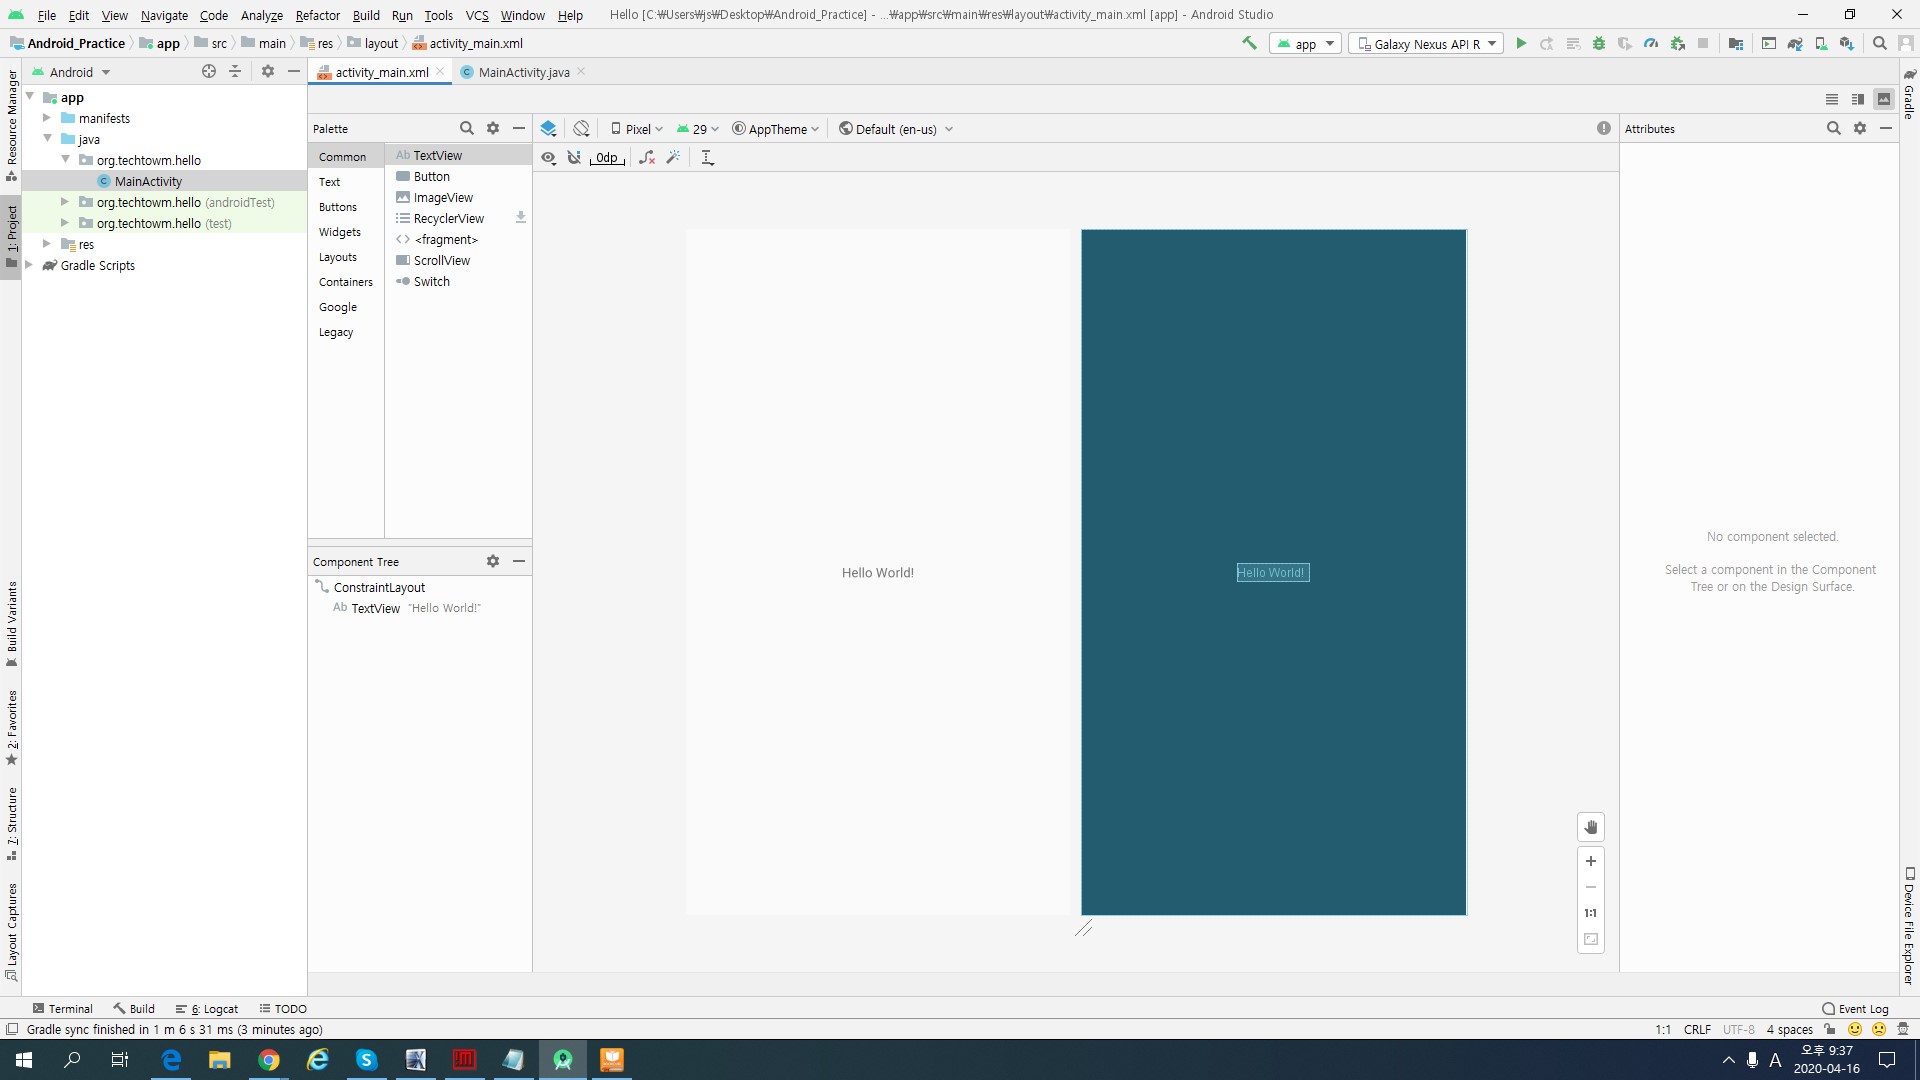Switch editor to Design-only view mode

[x=1884, y=99]
